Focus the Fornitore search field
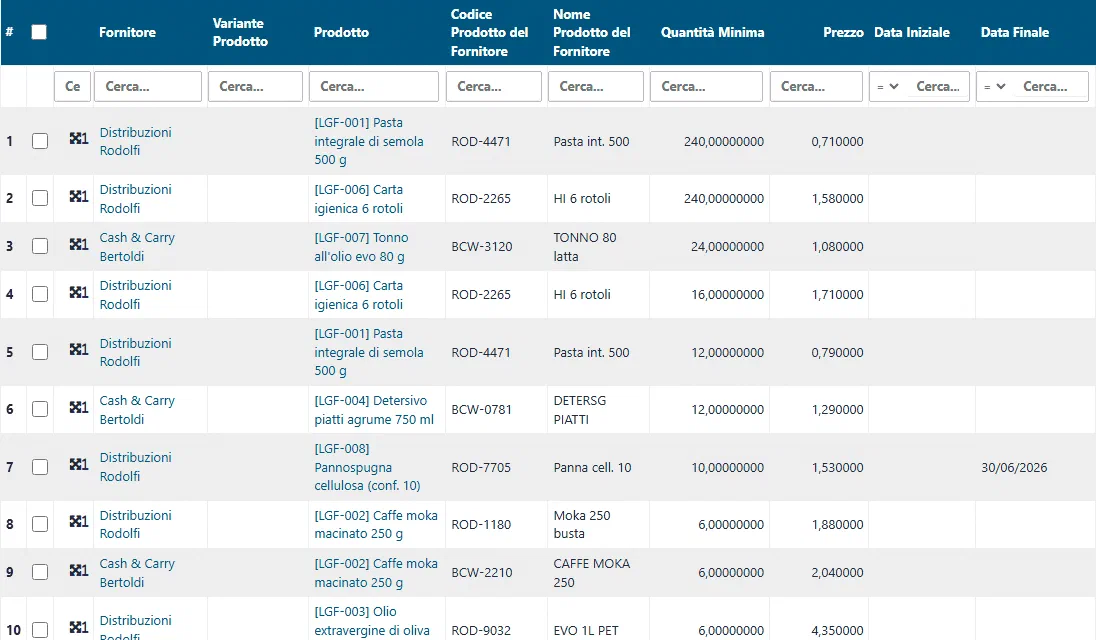 coord(147,87)
